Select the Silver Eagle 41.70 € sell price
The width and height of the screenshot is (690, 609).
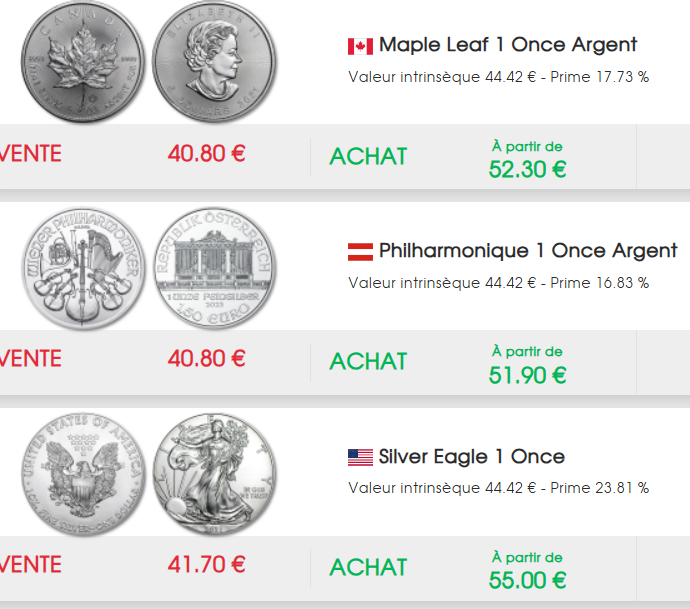coord(207,565)
